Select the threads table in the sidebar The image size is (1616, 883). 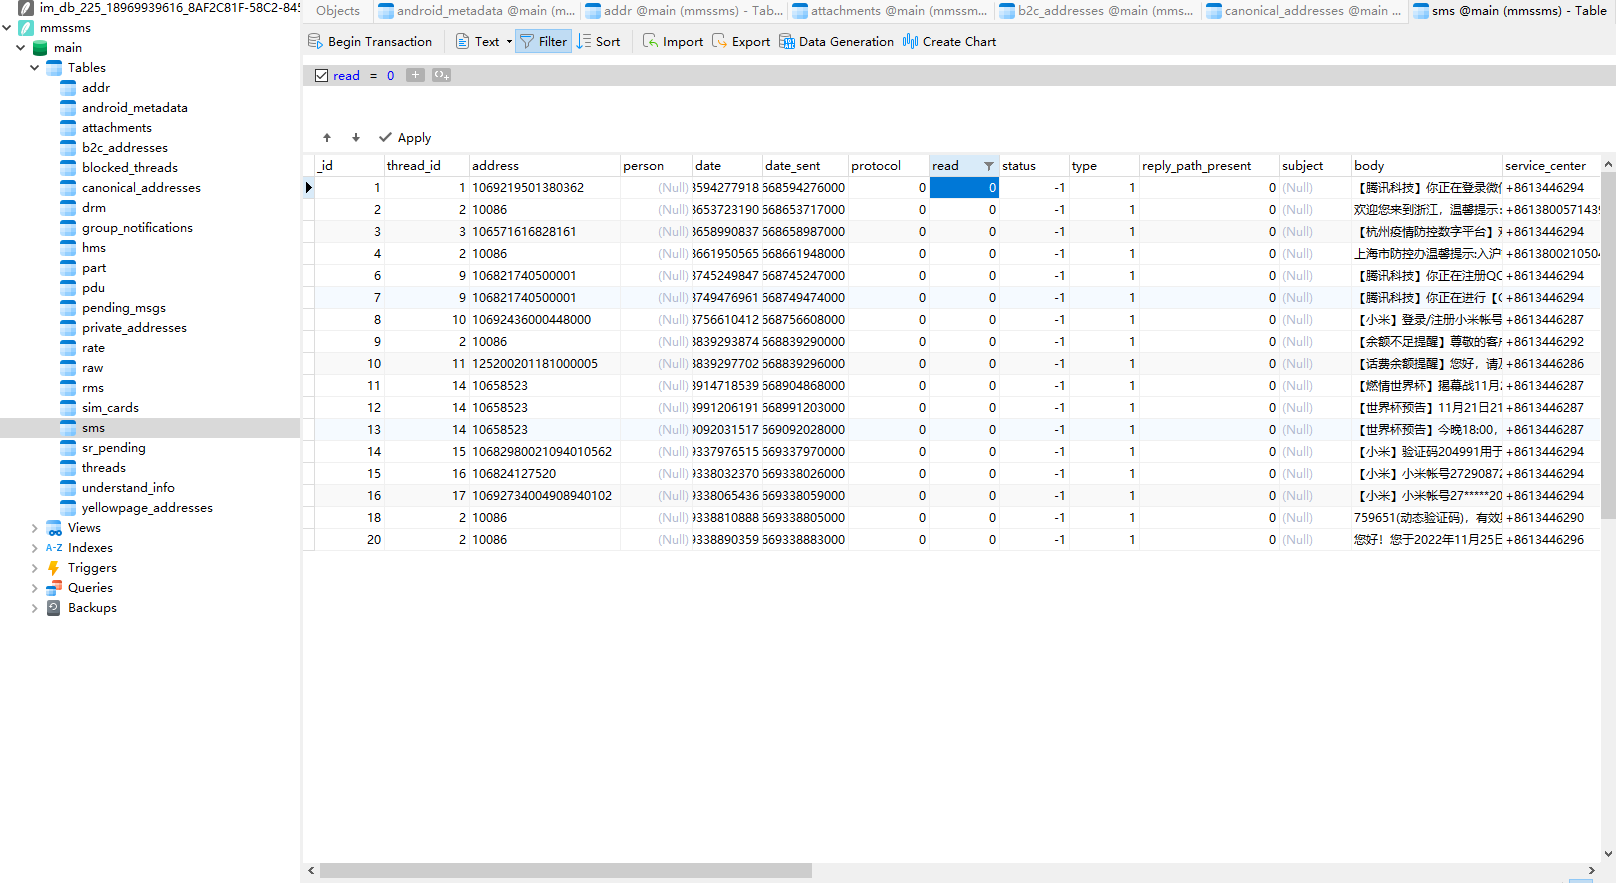click(104, 468)
